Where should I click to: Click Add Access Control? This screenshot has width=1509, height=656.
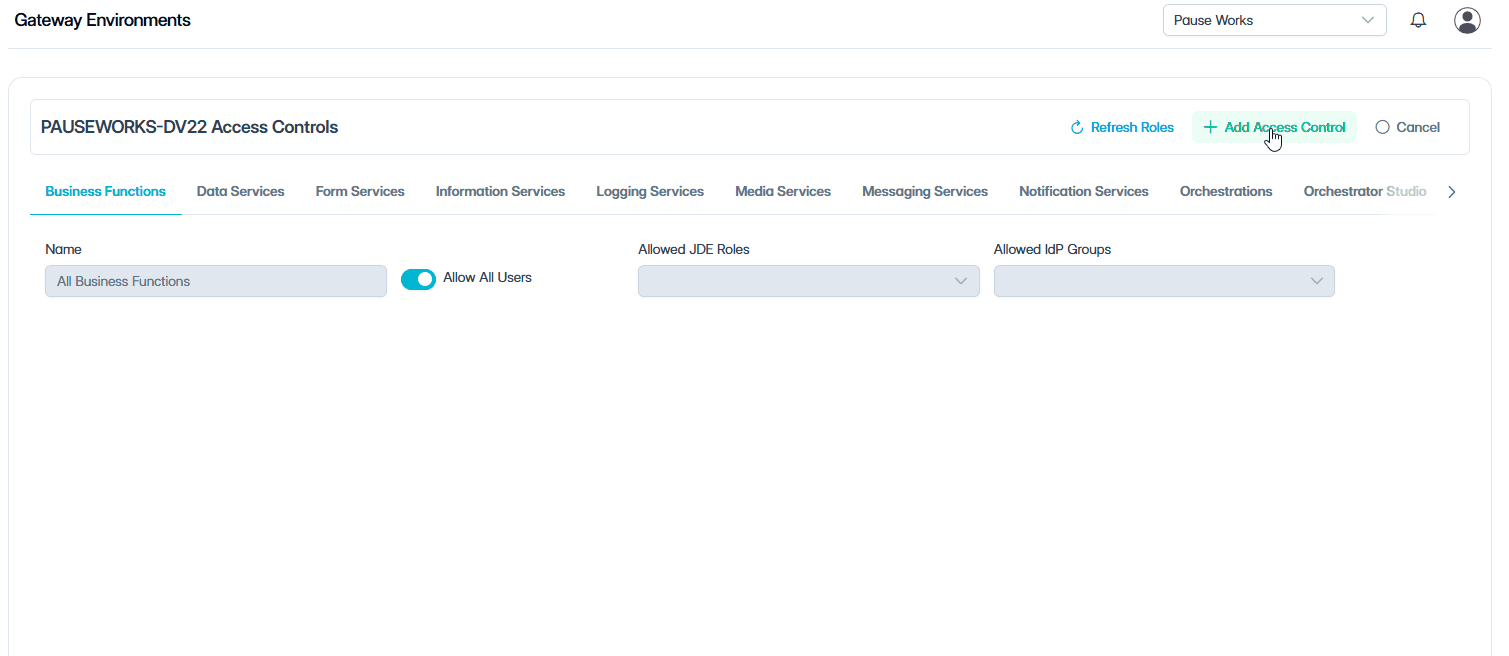[1274, 127]
